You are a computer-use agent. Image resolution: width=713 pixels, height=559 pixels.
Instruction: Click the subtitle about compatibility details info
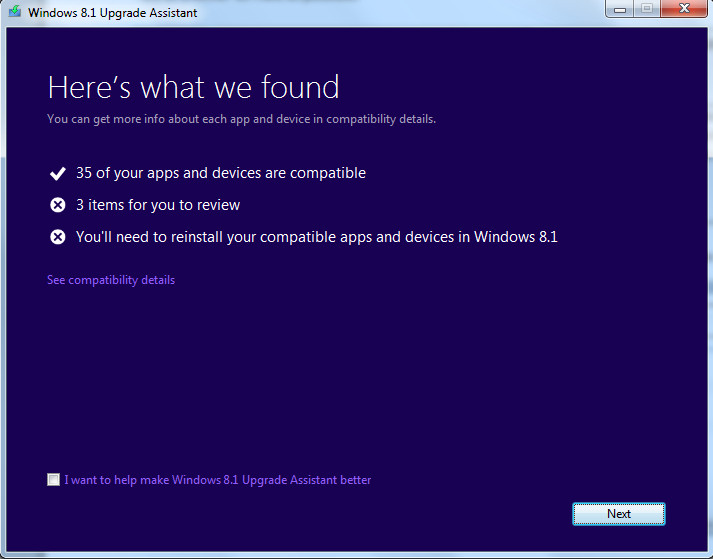241,119
